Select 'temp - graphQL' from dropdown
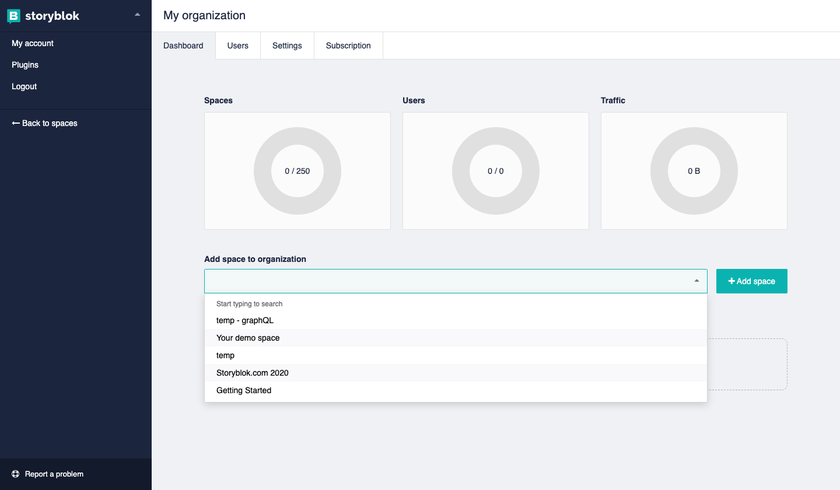Image resolution: width=840 pixels, height=490 pixels. coord(455,320)
